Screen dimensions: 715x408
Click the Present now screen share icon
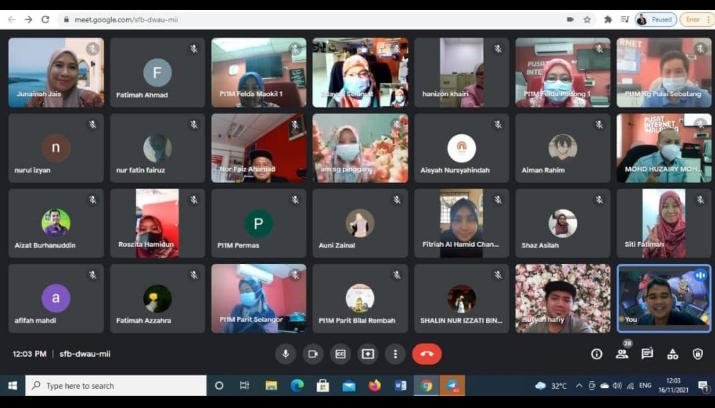point(368,354)
